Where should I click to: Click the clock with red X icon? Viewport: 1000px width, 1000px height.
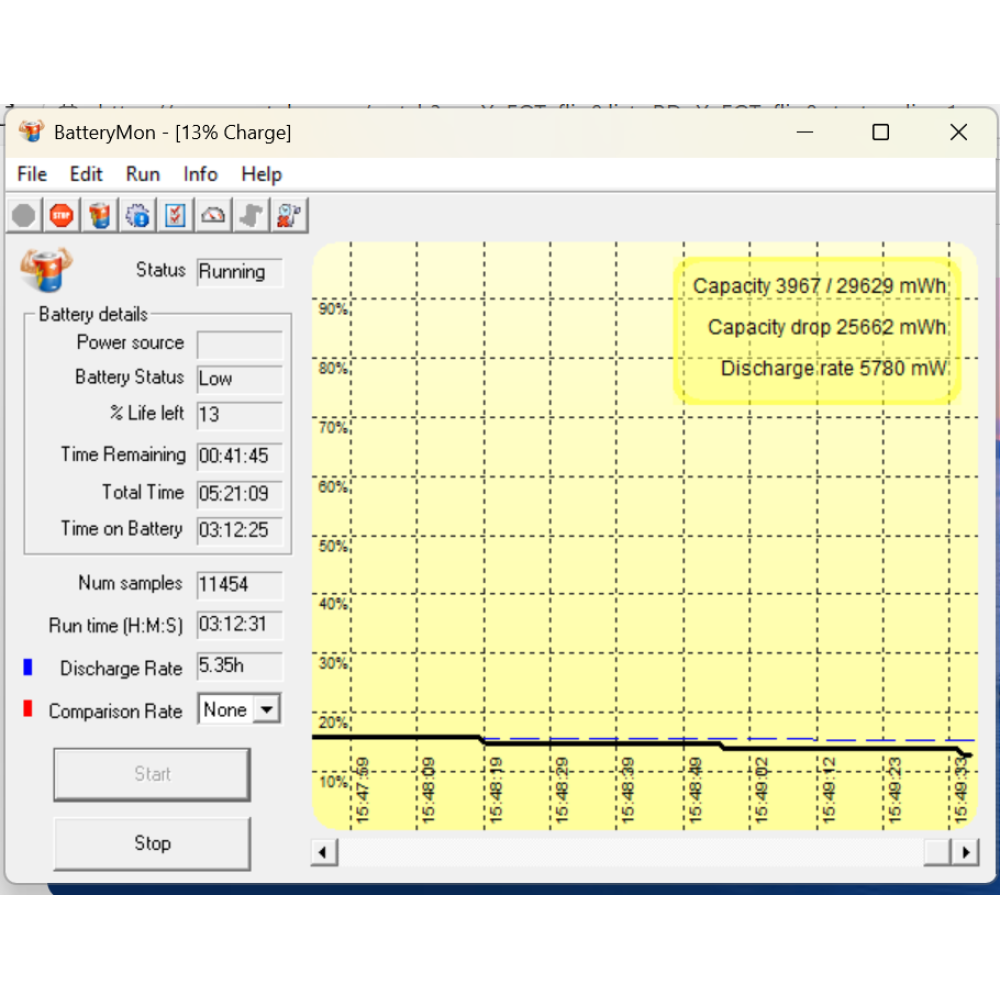(x=290, y=215)
